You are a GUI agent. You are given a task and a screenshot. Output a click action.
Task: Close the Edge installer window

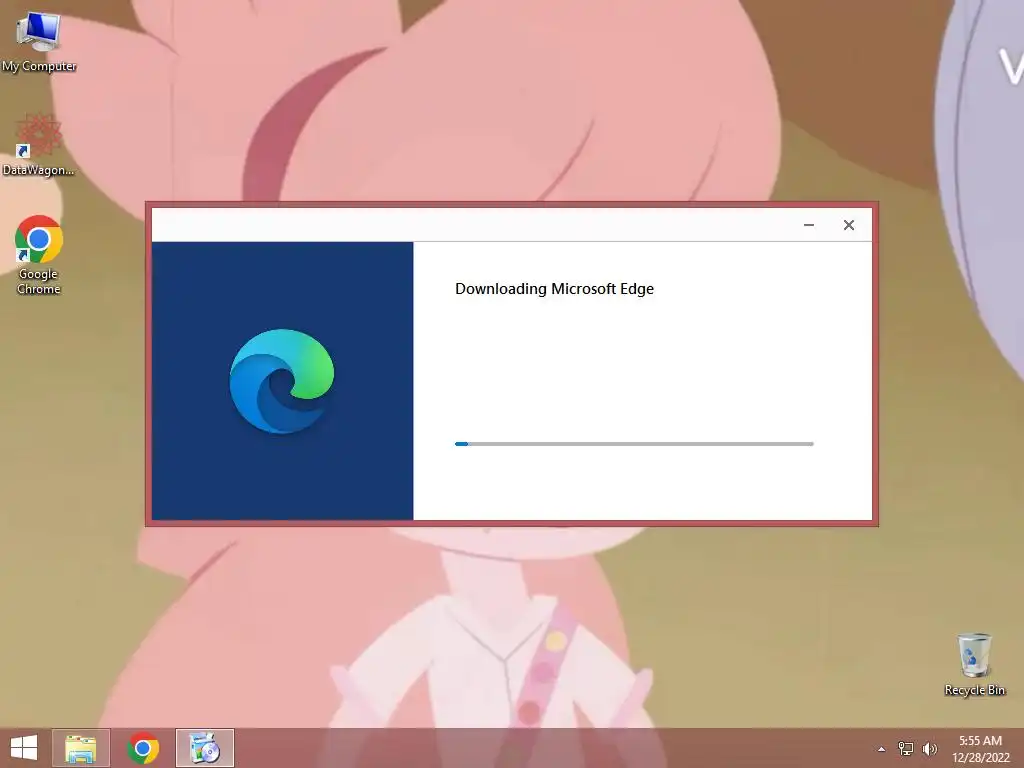coord(849,225)
